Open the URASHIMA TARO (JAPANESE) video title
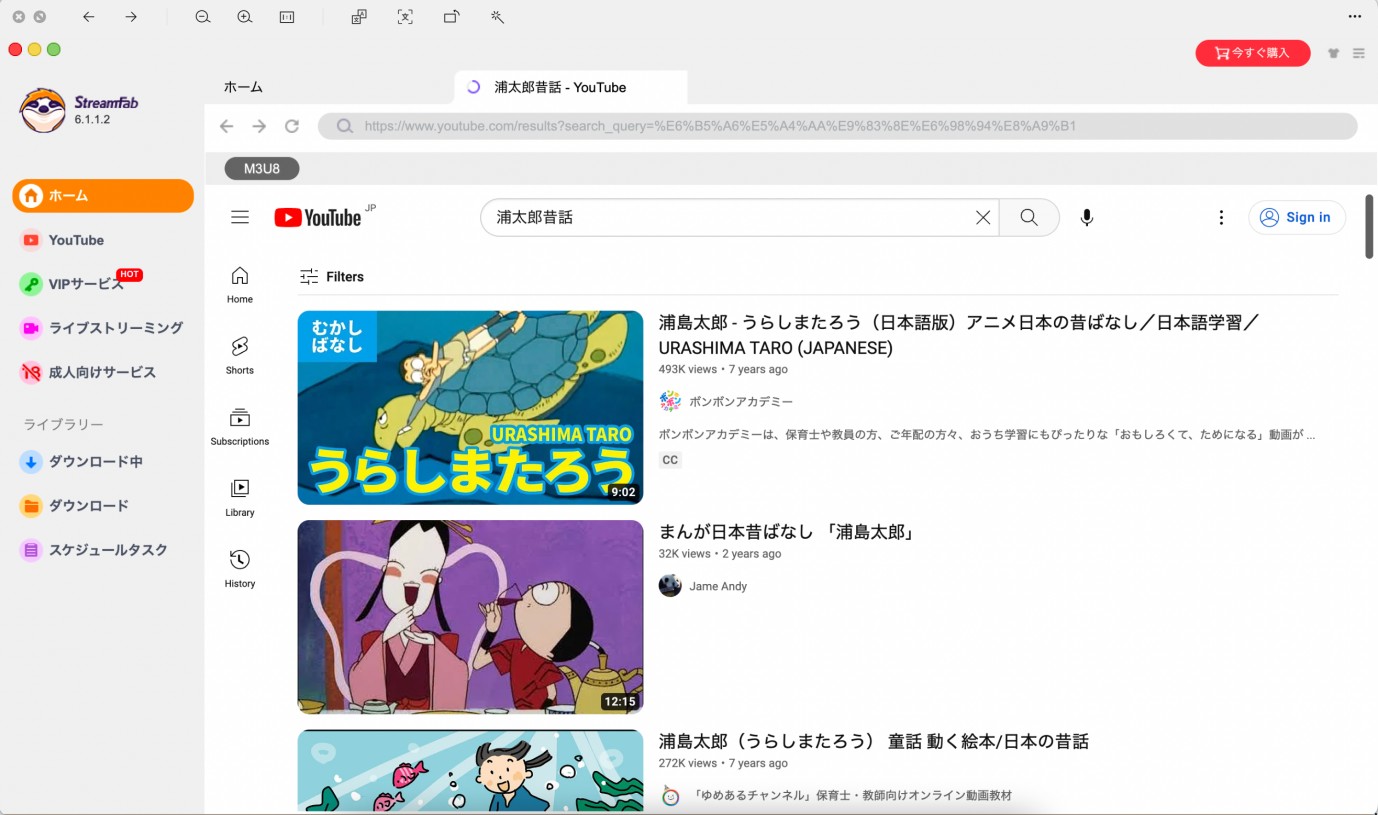 tap(958, 335)
